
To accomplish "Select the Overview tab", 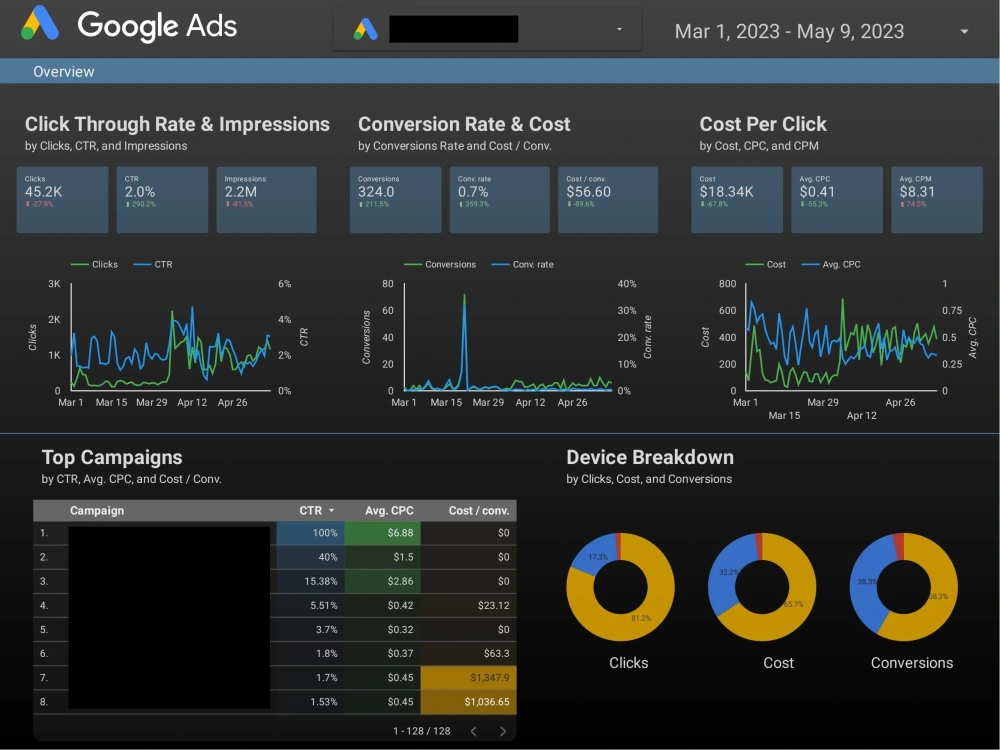I will pyautogui.click(x=64, y=71).
